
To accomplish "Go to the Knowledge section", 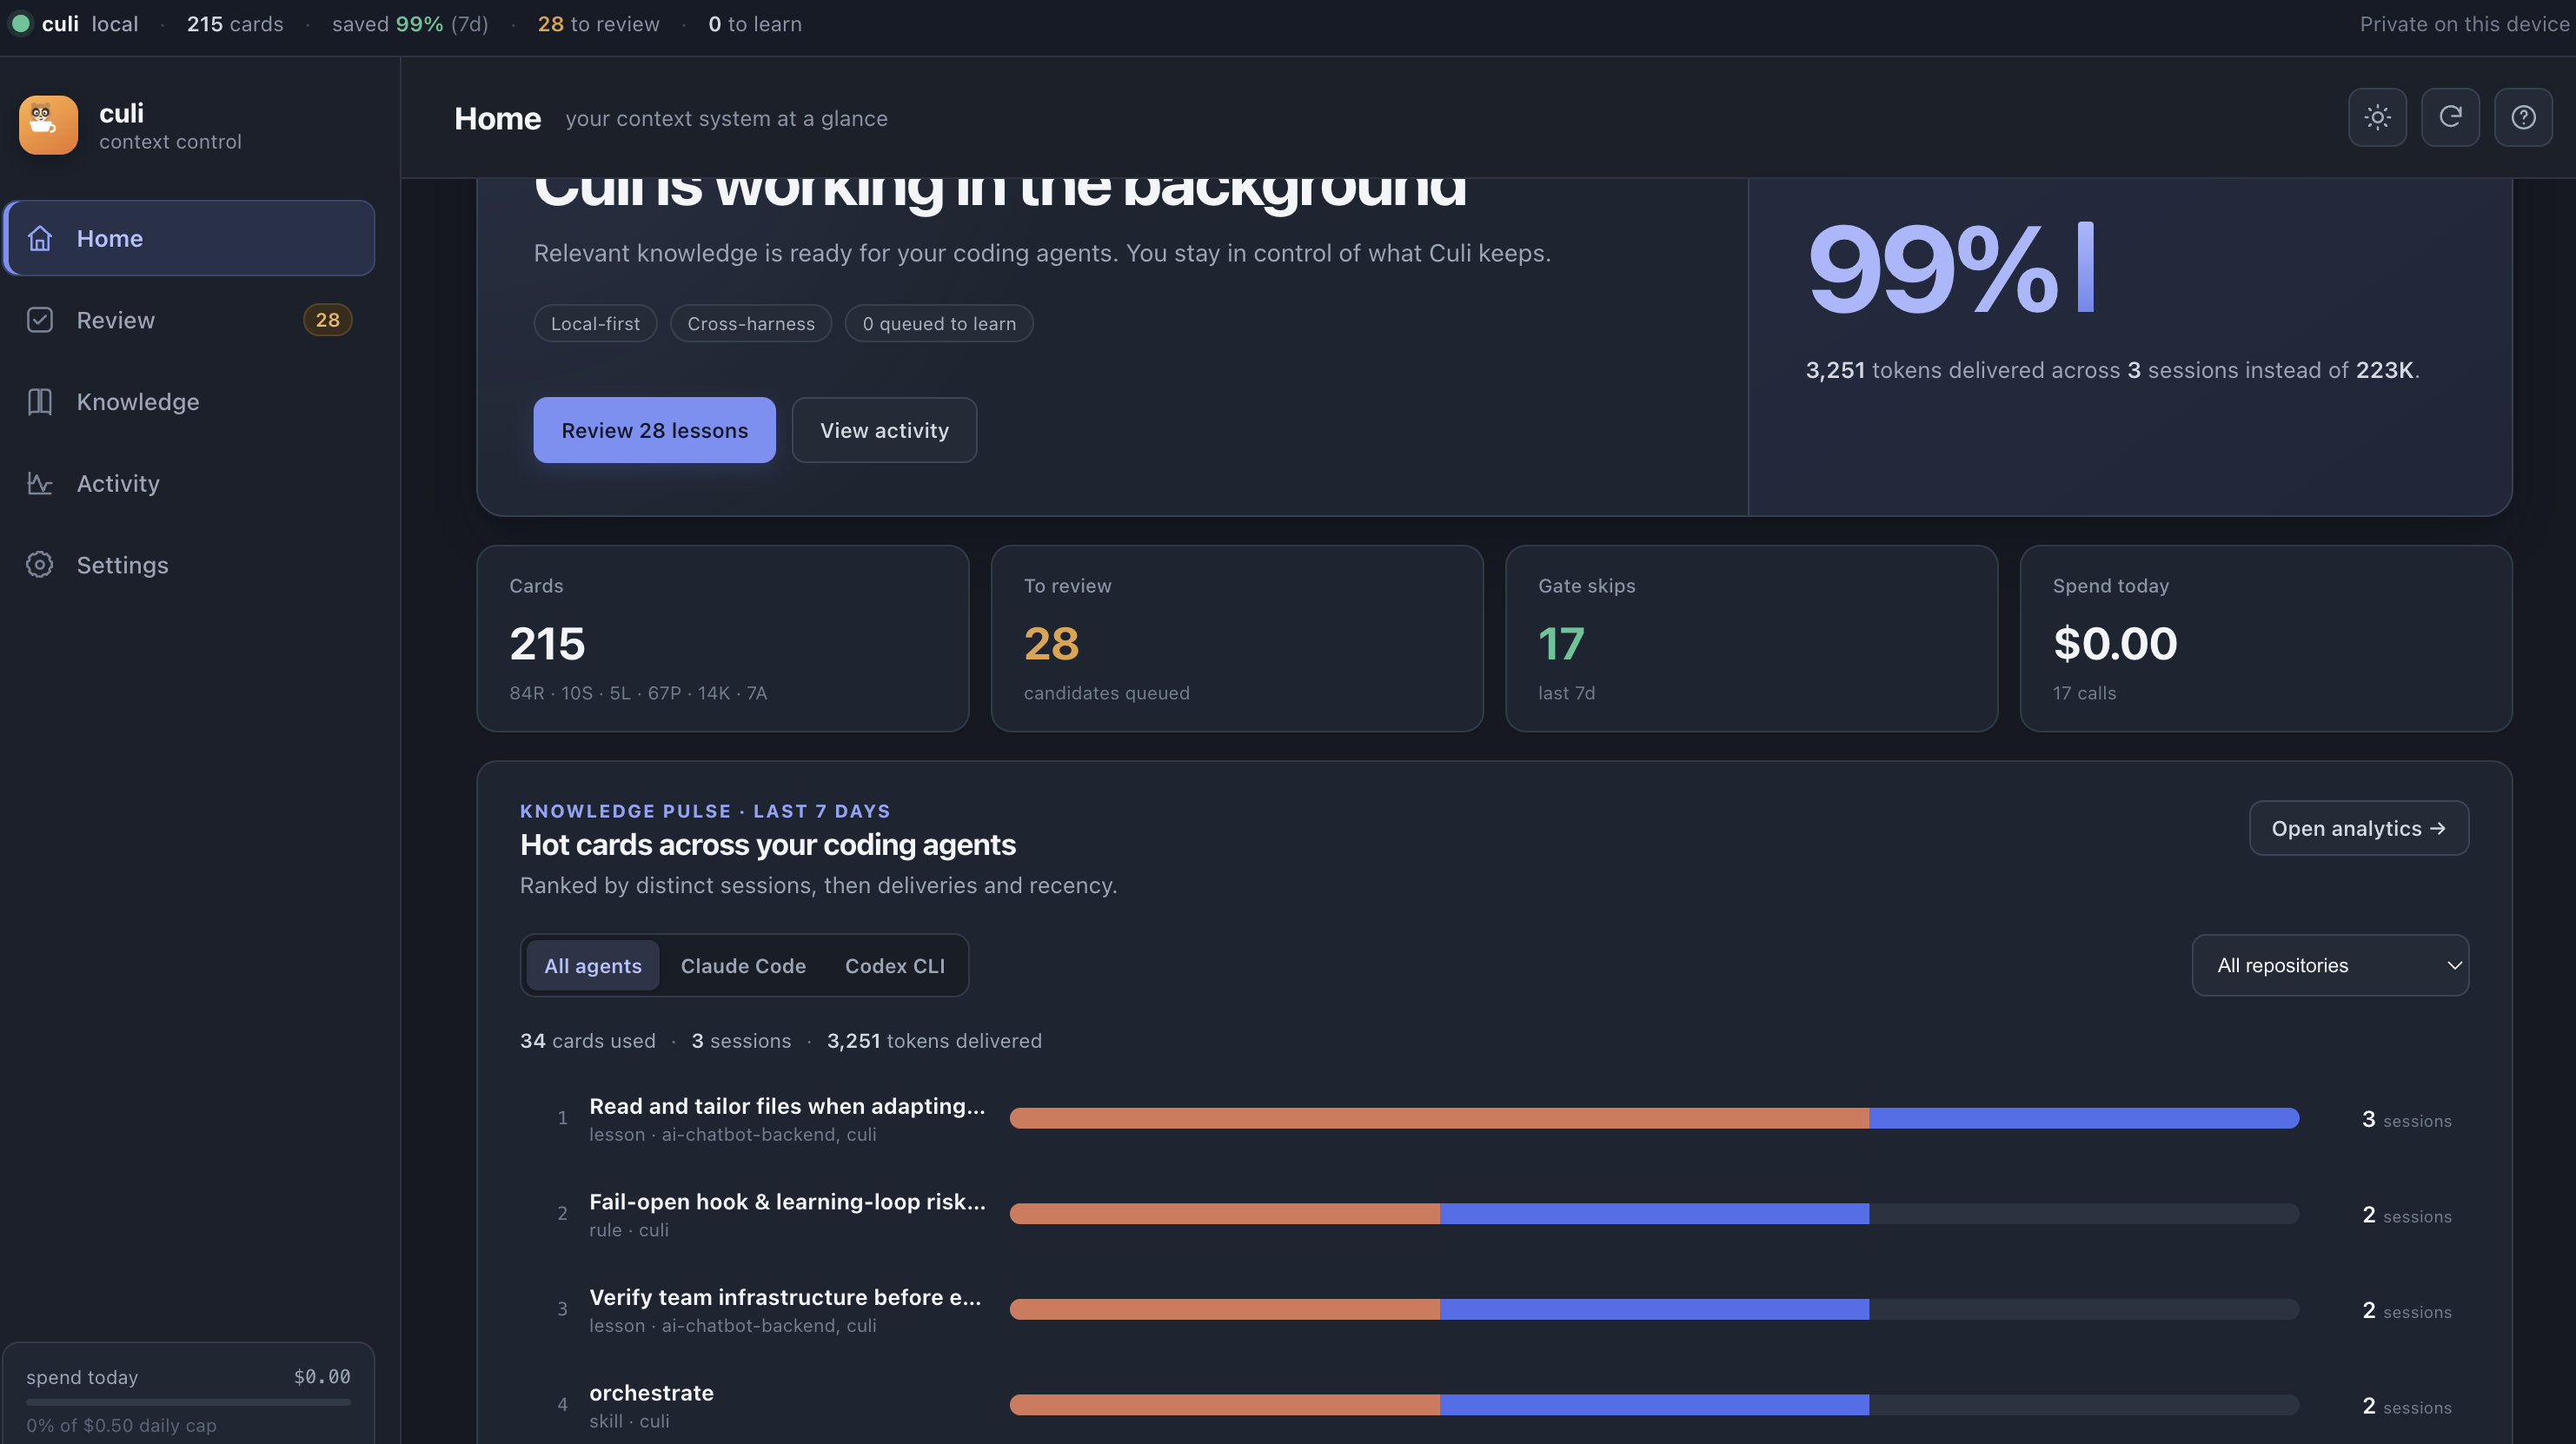I will pyautogui.click(x=190, y=402).
